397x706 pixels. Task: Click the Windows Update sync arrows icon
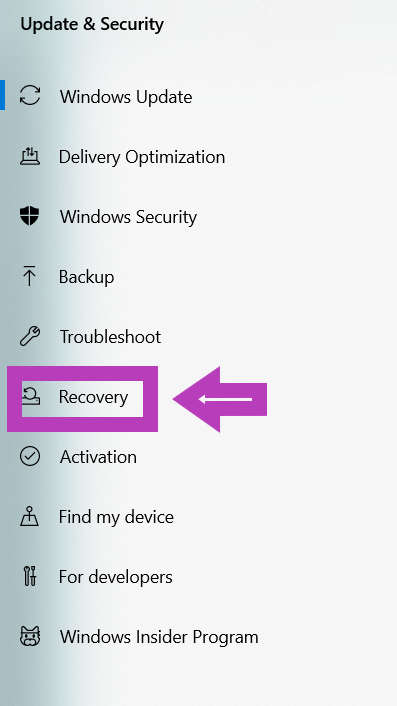point(30,96)
